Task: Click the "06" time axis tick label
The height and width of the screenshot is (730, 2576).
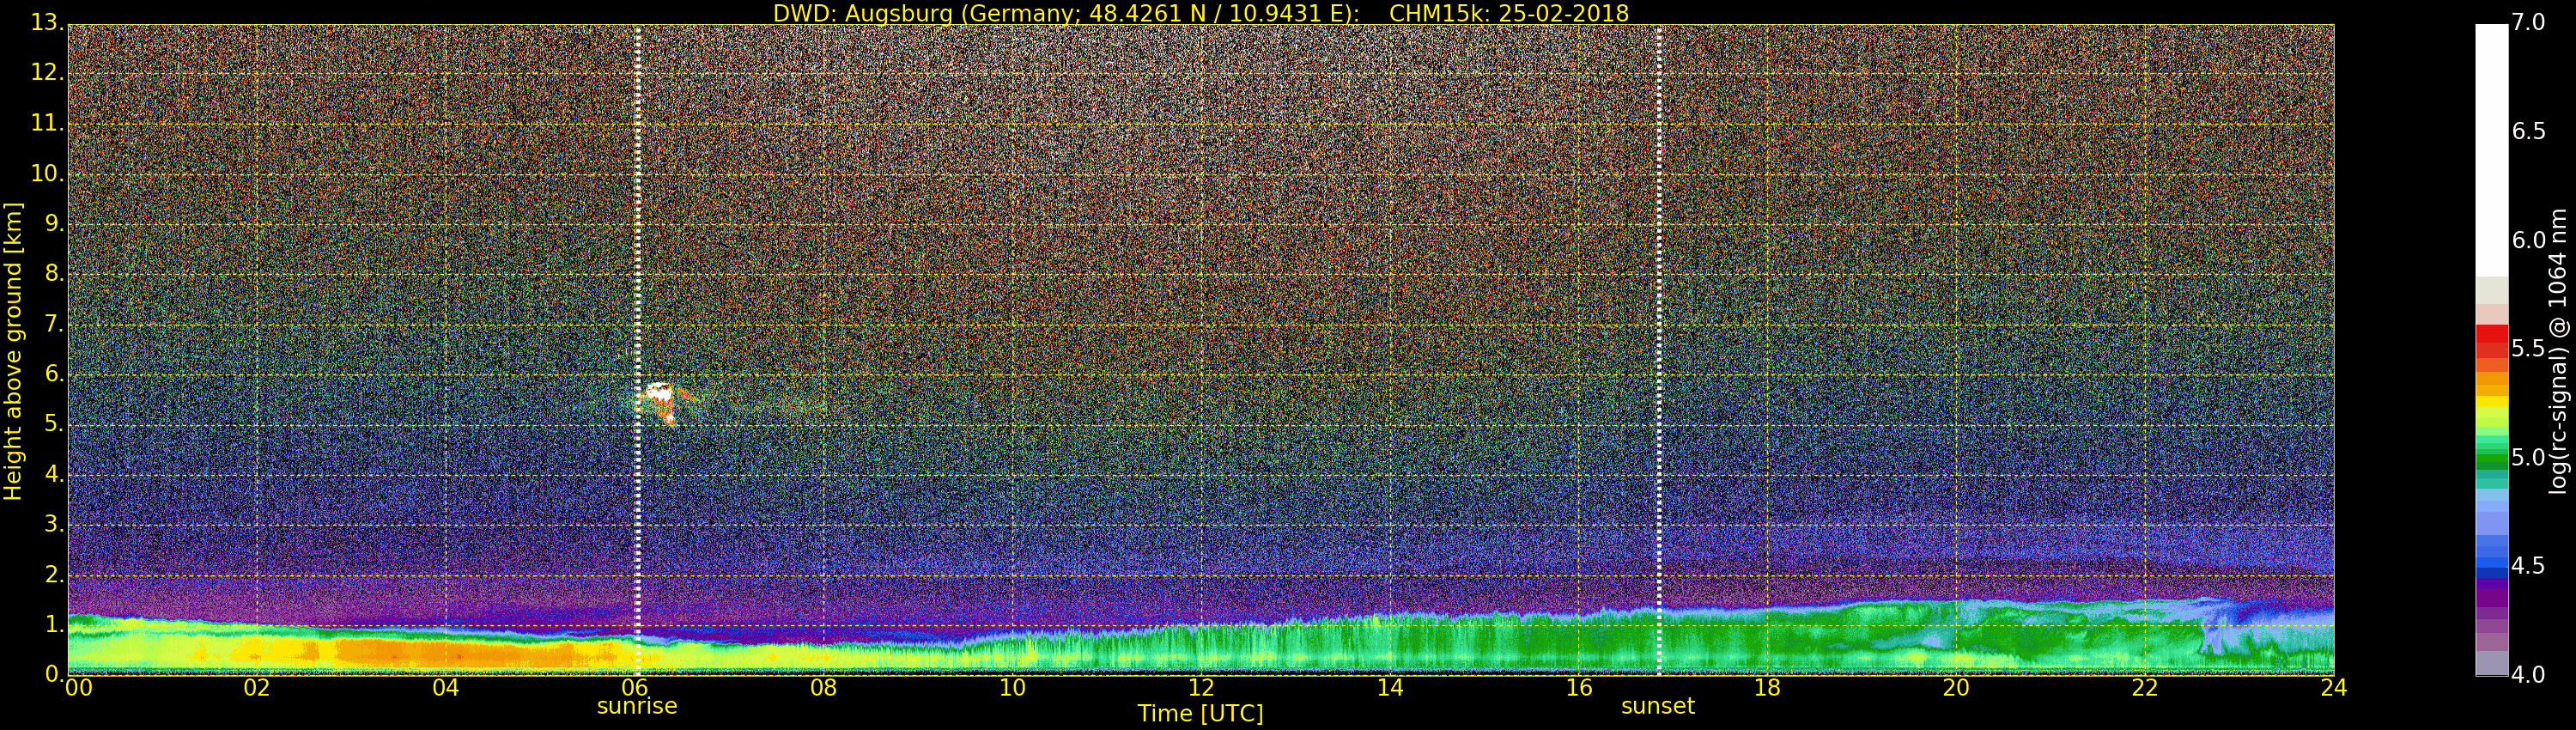Action: pyautogui.click(x=634, y=687)
